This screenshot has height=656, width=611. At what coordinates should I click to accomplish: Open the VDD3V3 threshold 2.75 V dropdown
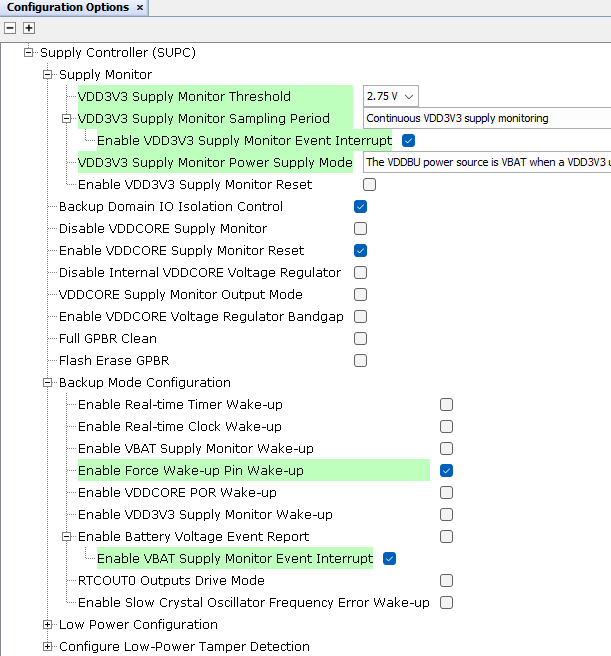[x=391, y=96]
